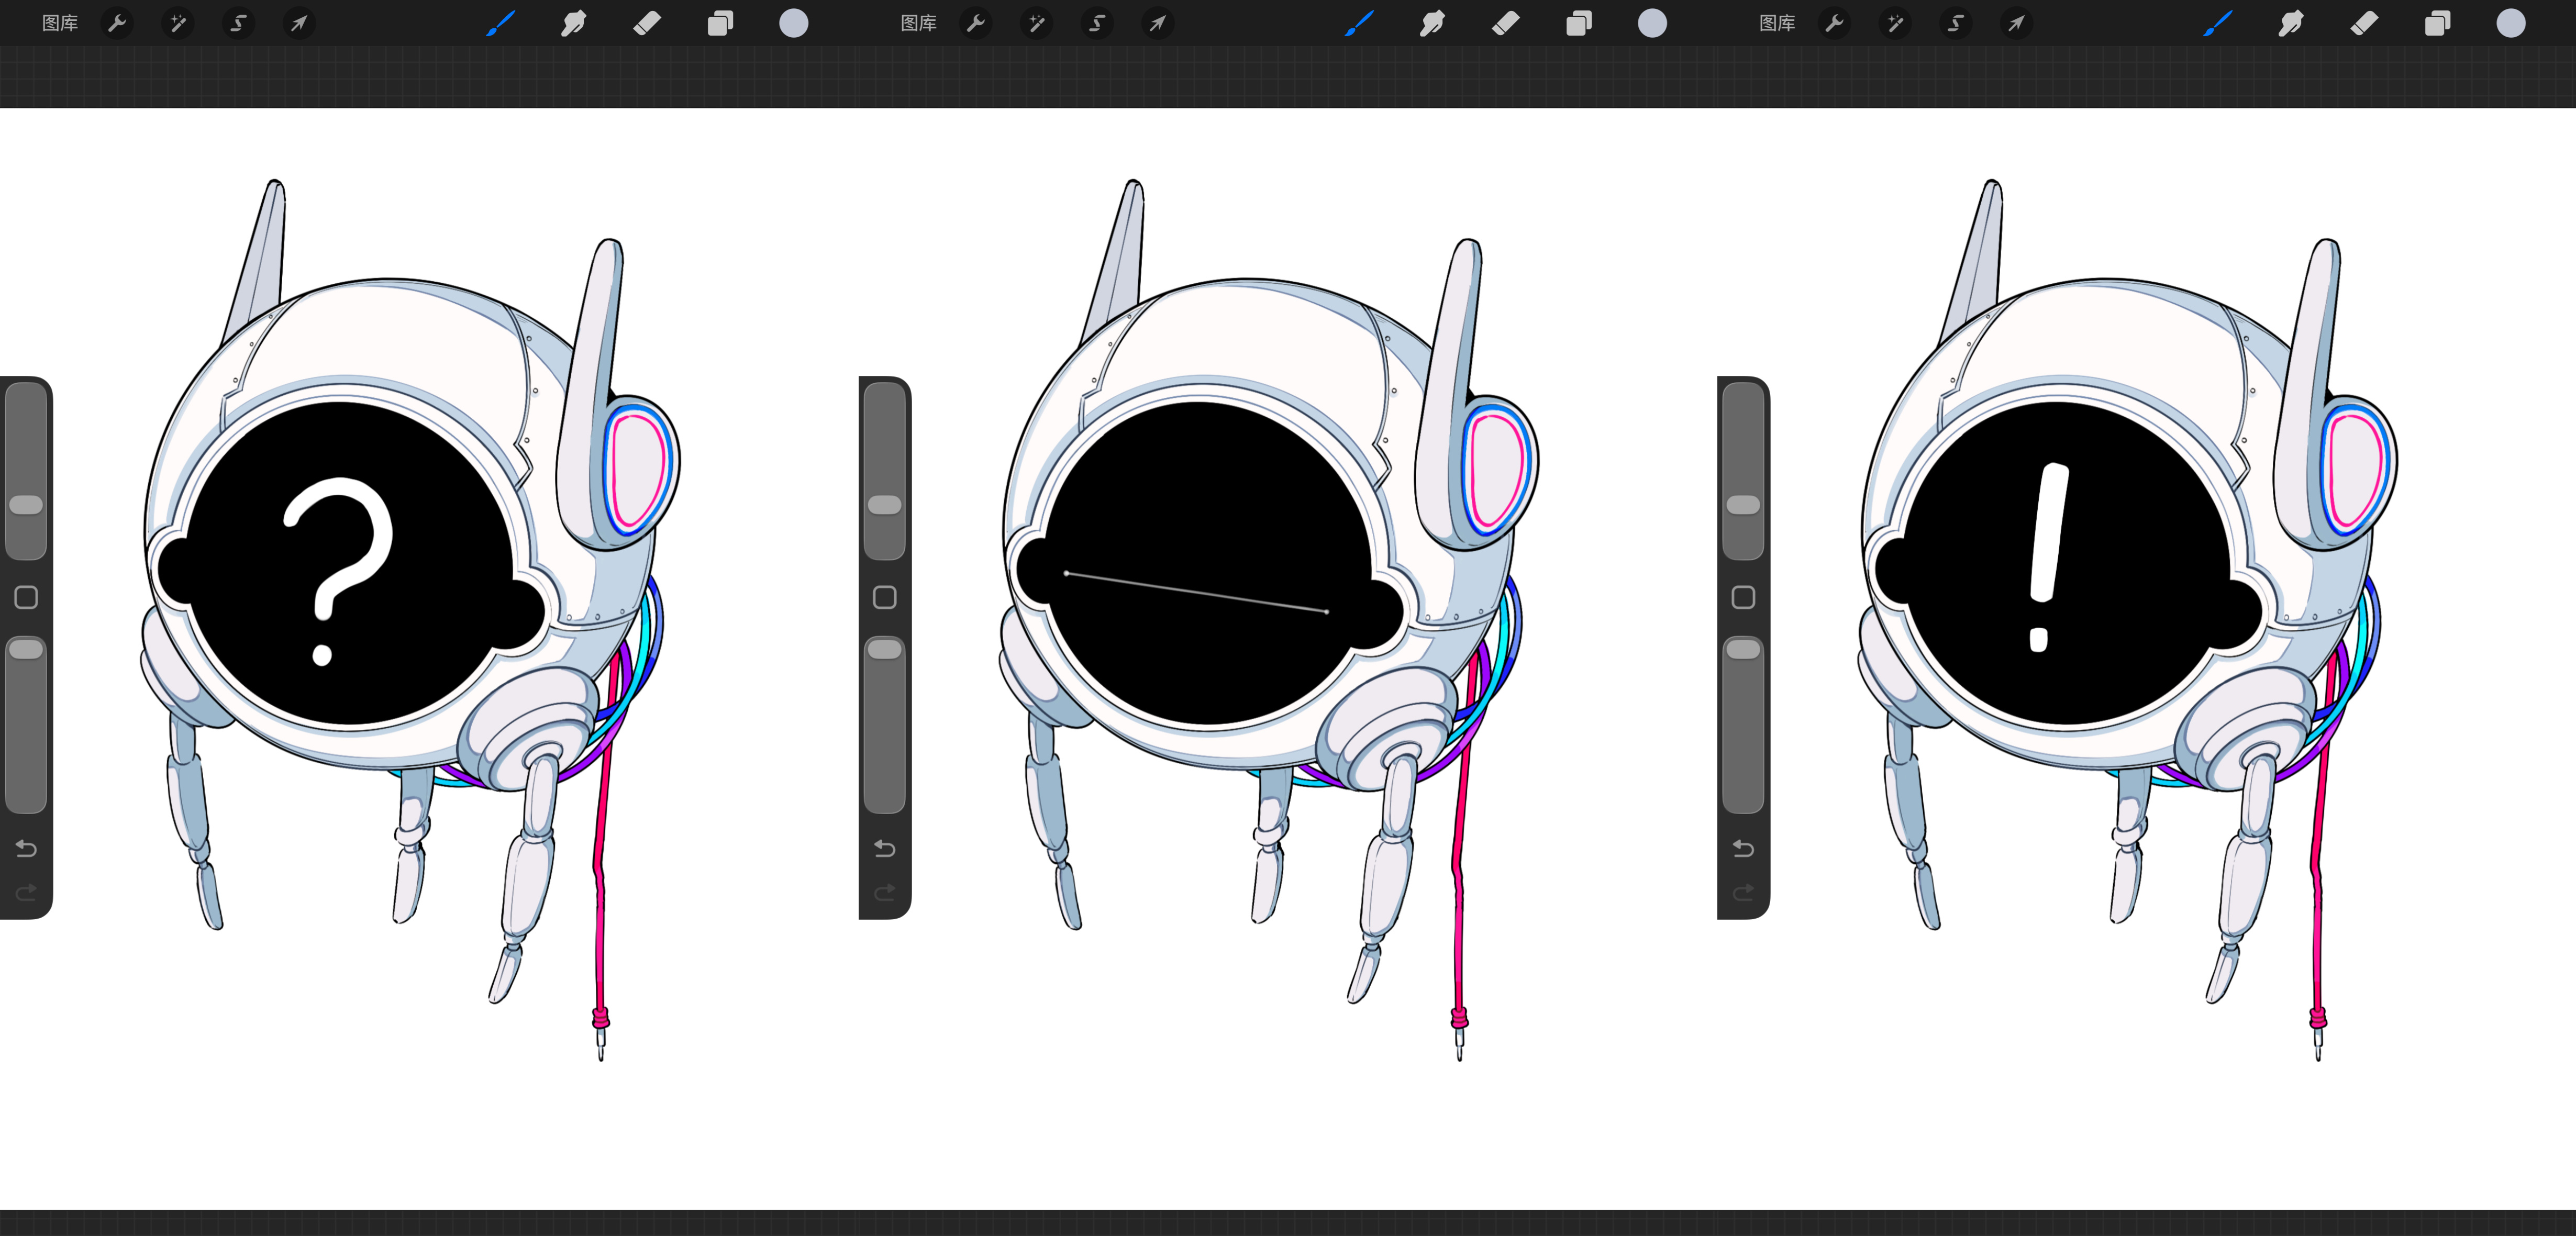This screenshot has width=2576, height=1236.
Task: Tap the square modify button in the exclamation-mark canvas sidebar
Action: [x=1744, y=598]
